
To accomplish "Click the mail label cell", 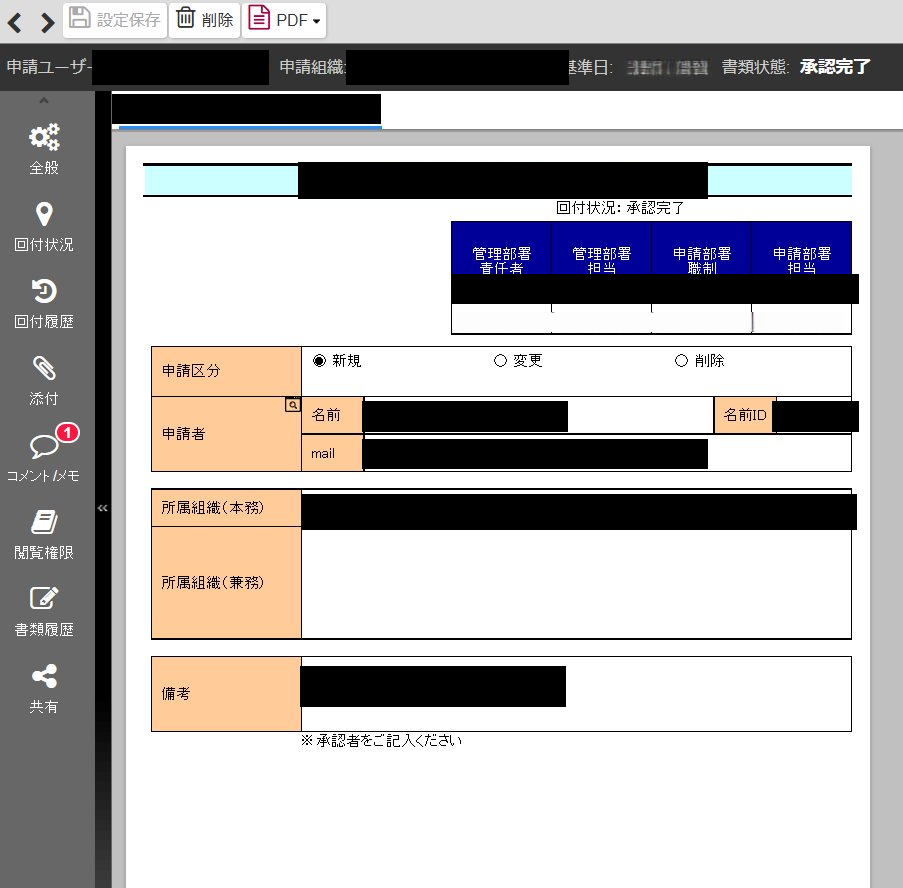I will [332, 454].
